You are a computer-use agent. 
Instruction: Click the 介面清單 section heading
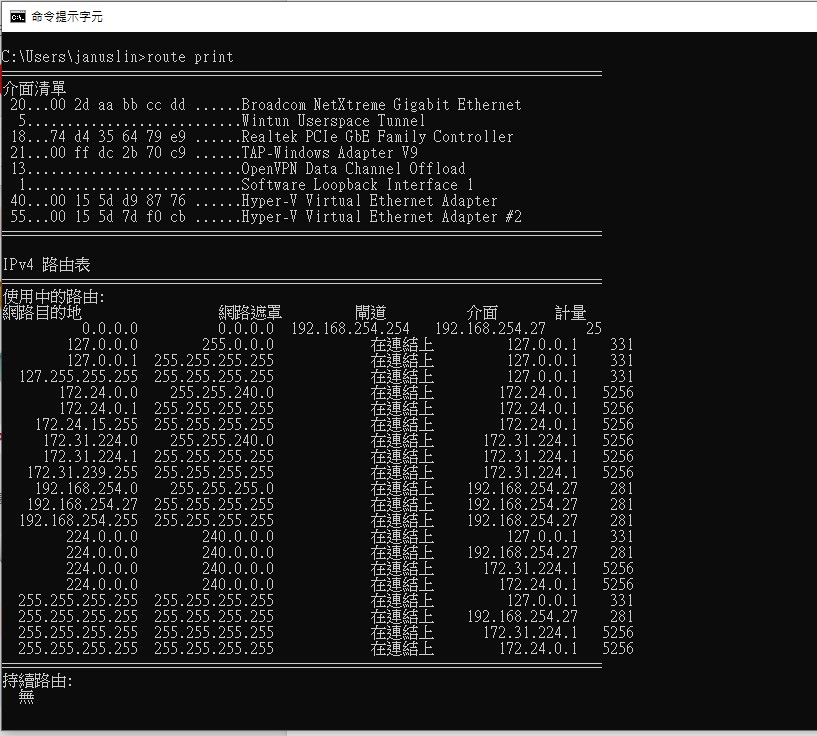34,89
